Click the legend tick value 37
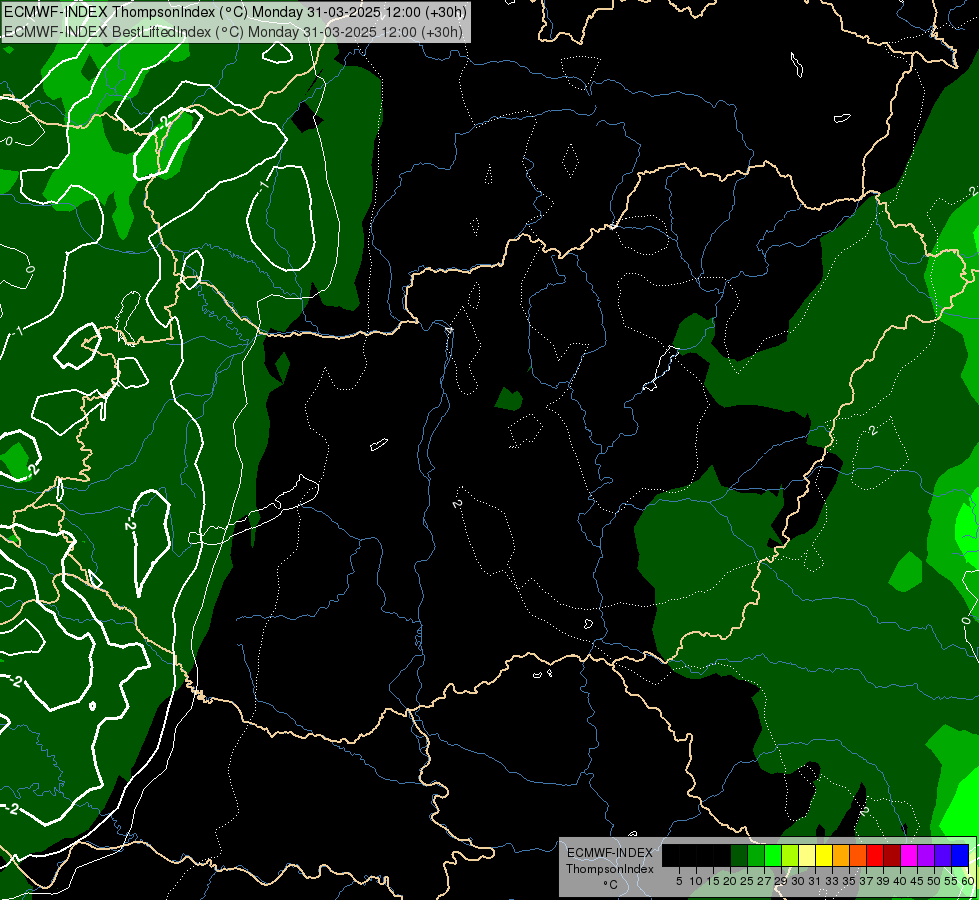Viewport: 979px width, 900px height. coord(867,881)
